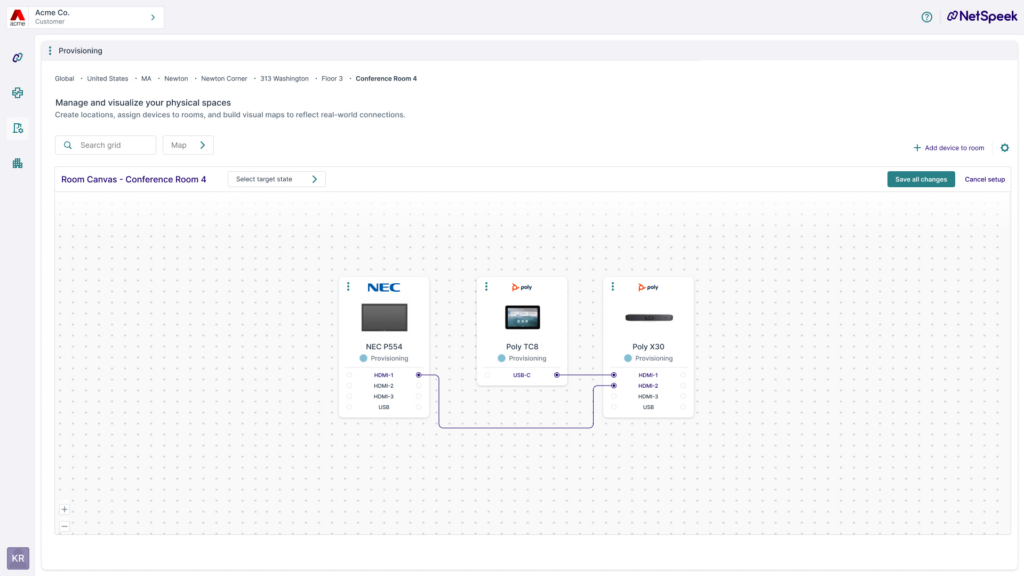Select Poly TC8 USB-C left port
This screenshot has height=576, width=1024.
point(488,375)
